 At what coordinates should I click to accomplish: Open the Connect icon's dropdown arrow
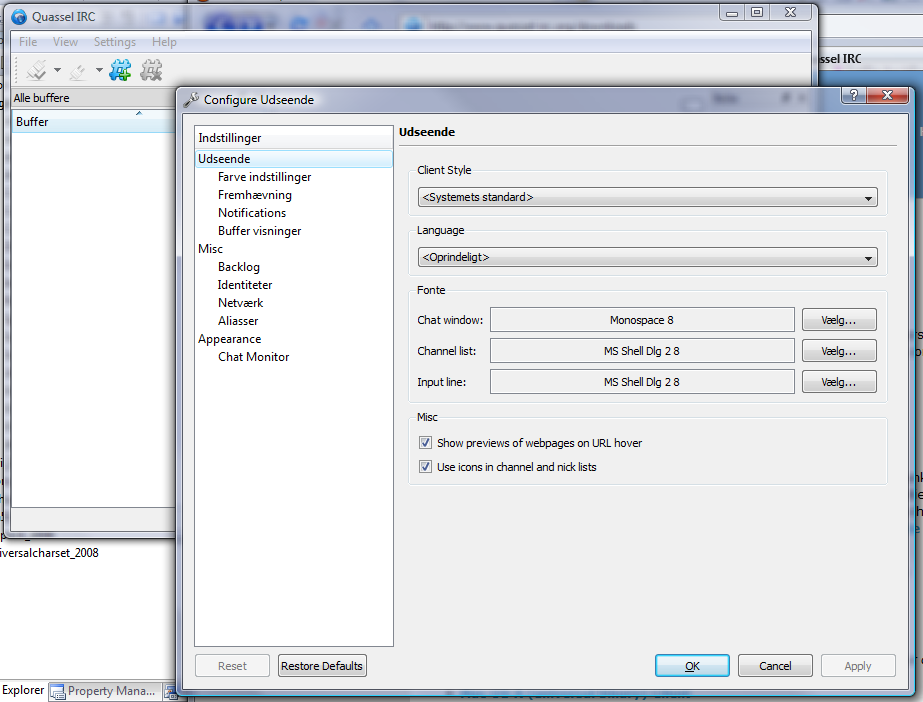57,70
